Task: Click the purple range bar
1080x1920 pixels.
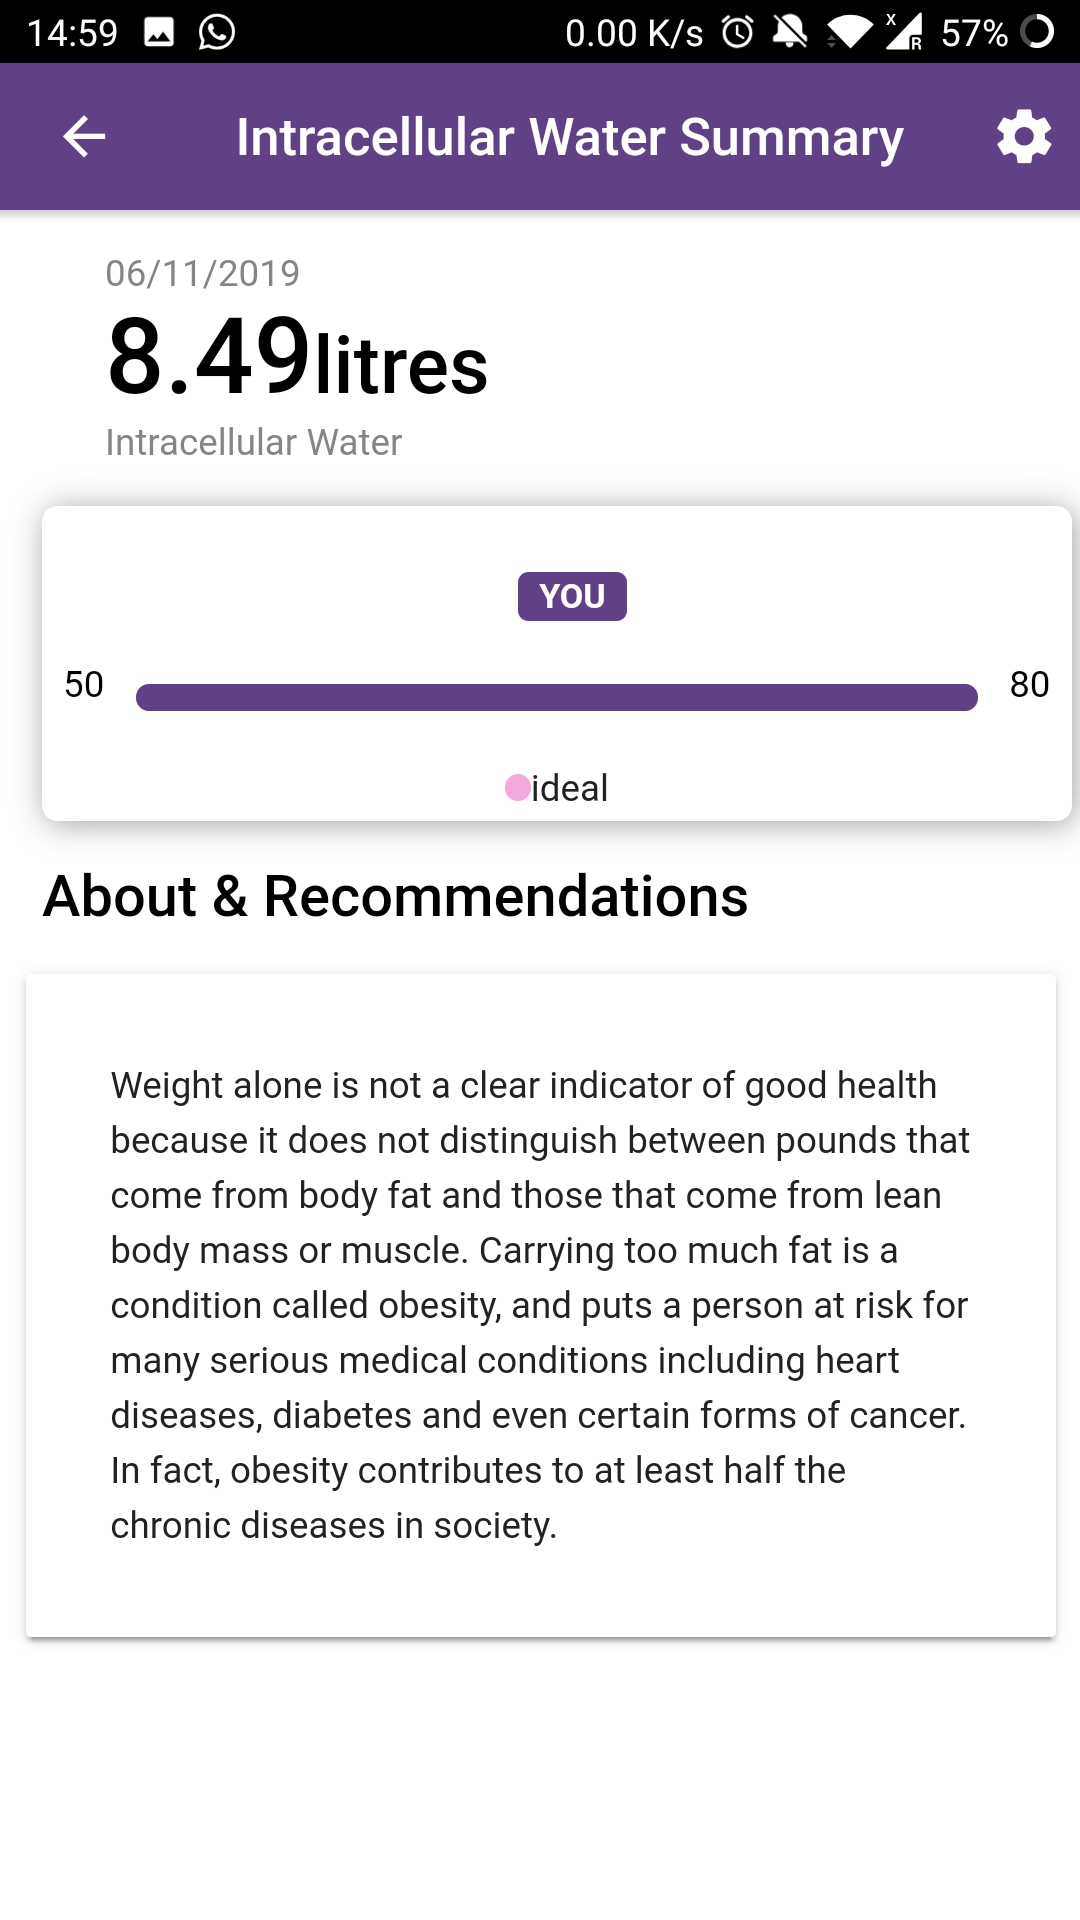Action: 556,697
